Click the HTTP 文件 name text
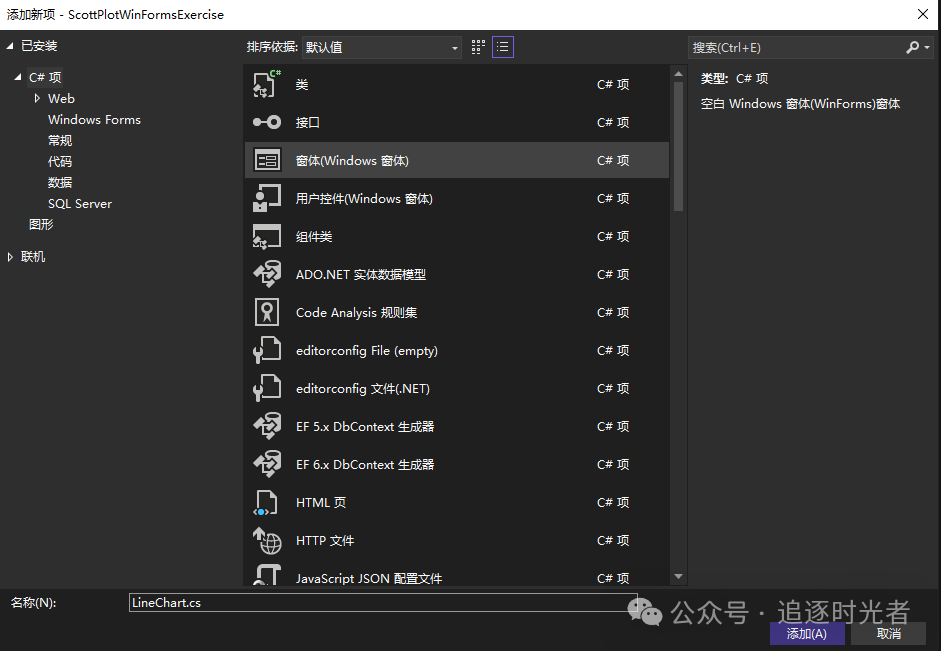Image resolution: width=941 pixels, height=651 pixels. click(325, 541)
